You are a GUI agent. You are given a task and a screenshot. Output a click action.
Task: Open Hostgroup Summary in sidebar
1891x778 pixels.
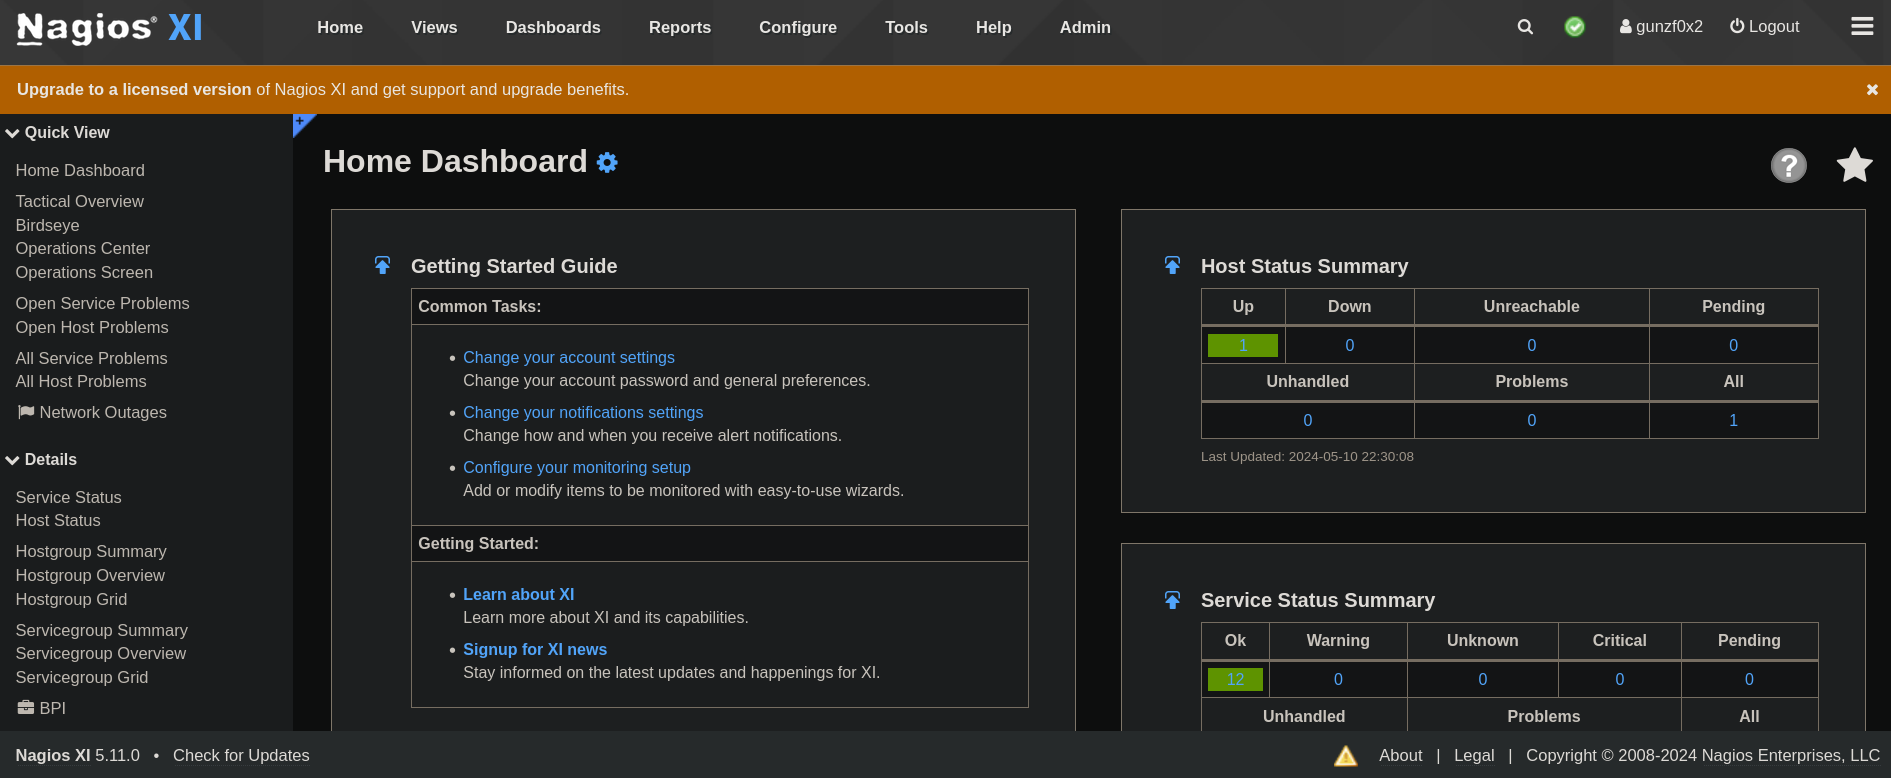91,551
